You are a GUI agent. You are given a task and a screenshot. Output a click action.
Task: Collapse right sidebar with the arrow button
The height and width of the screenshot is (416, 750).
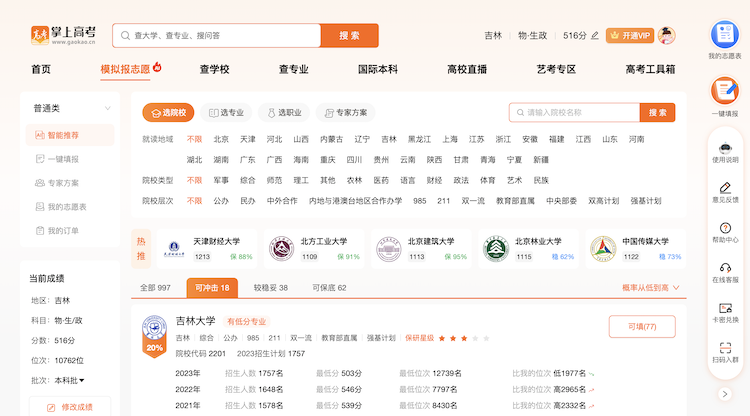point(725,394)
